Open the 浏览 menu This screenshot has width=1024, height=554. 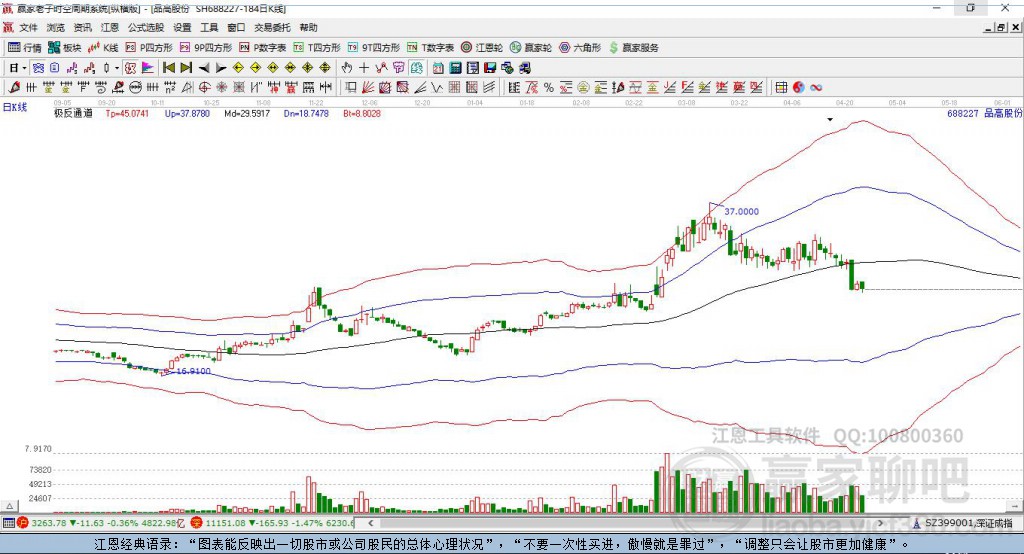point(56,27)
